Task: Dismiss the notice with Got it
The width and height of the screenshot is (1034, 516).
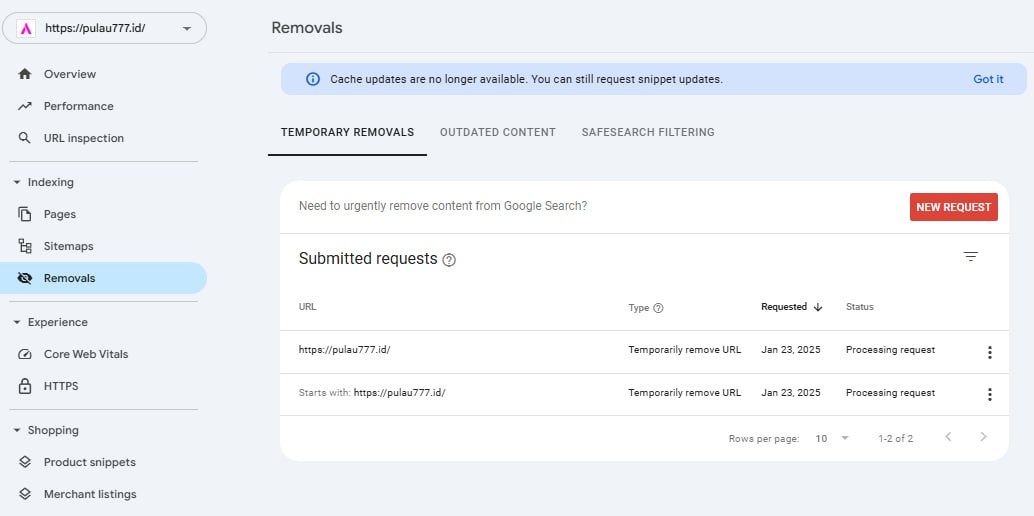Action: [987, 79]
